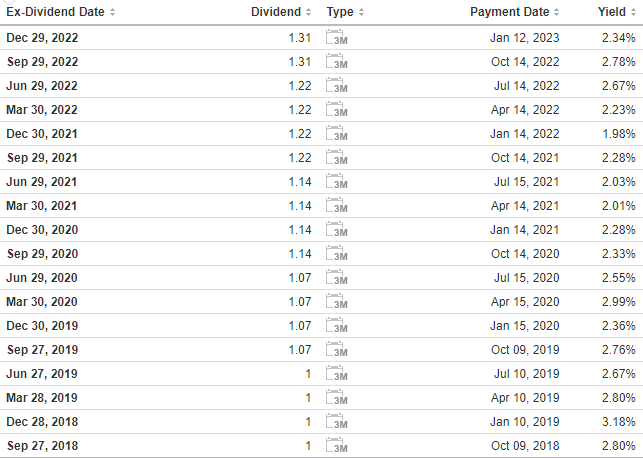The width and height of the screenshot is (643, 459).
Task: Click dividend 1.22 in Jun 29, 2022 row
Action: pos(300,86)
